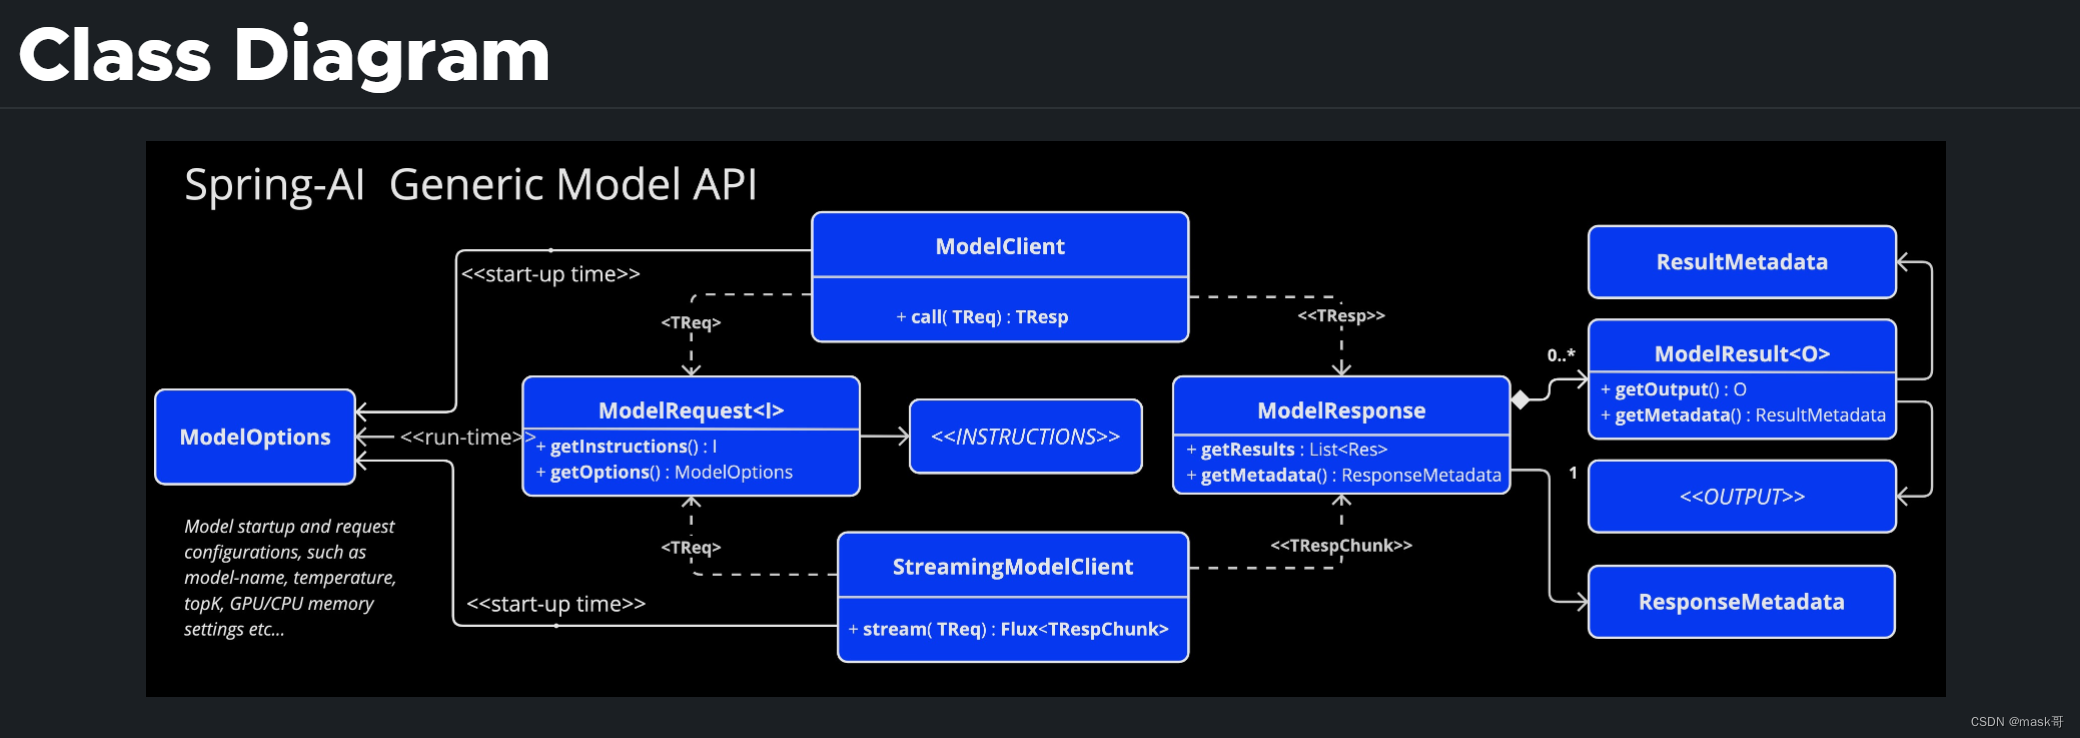Click 'getResults : List<Res>' line
The width and height of the screenshot is (2080, 738).
tap(1287, 449)
